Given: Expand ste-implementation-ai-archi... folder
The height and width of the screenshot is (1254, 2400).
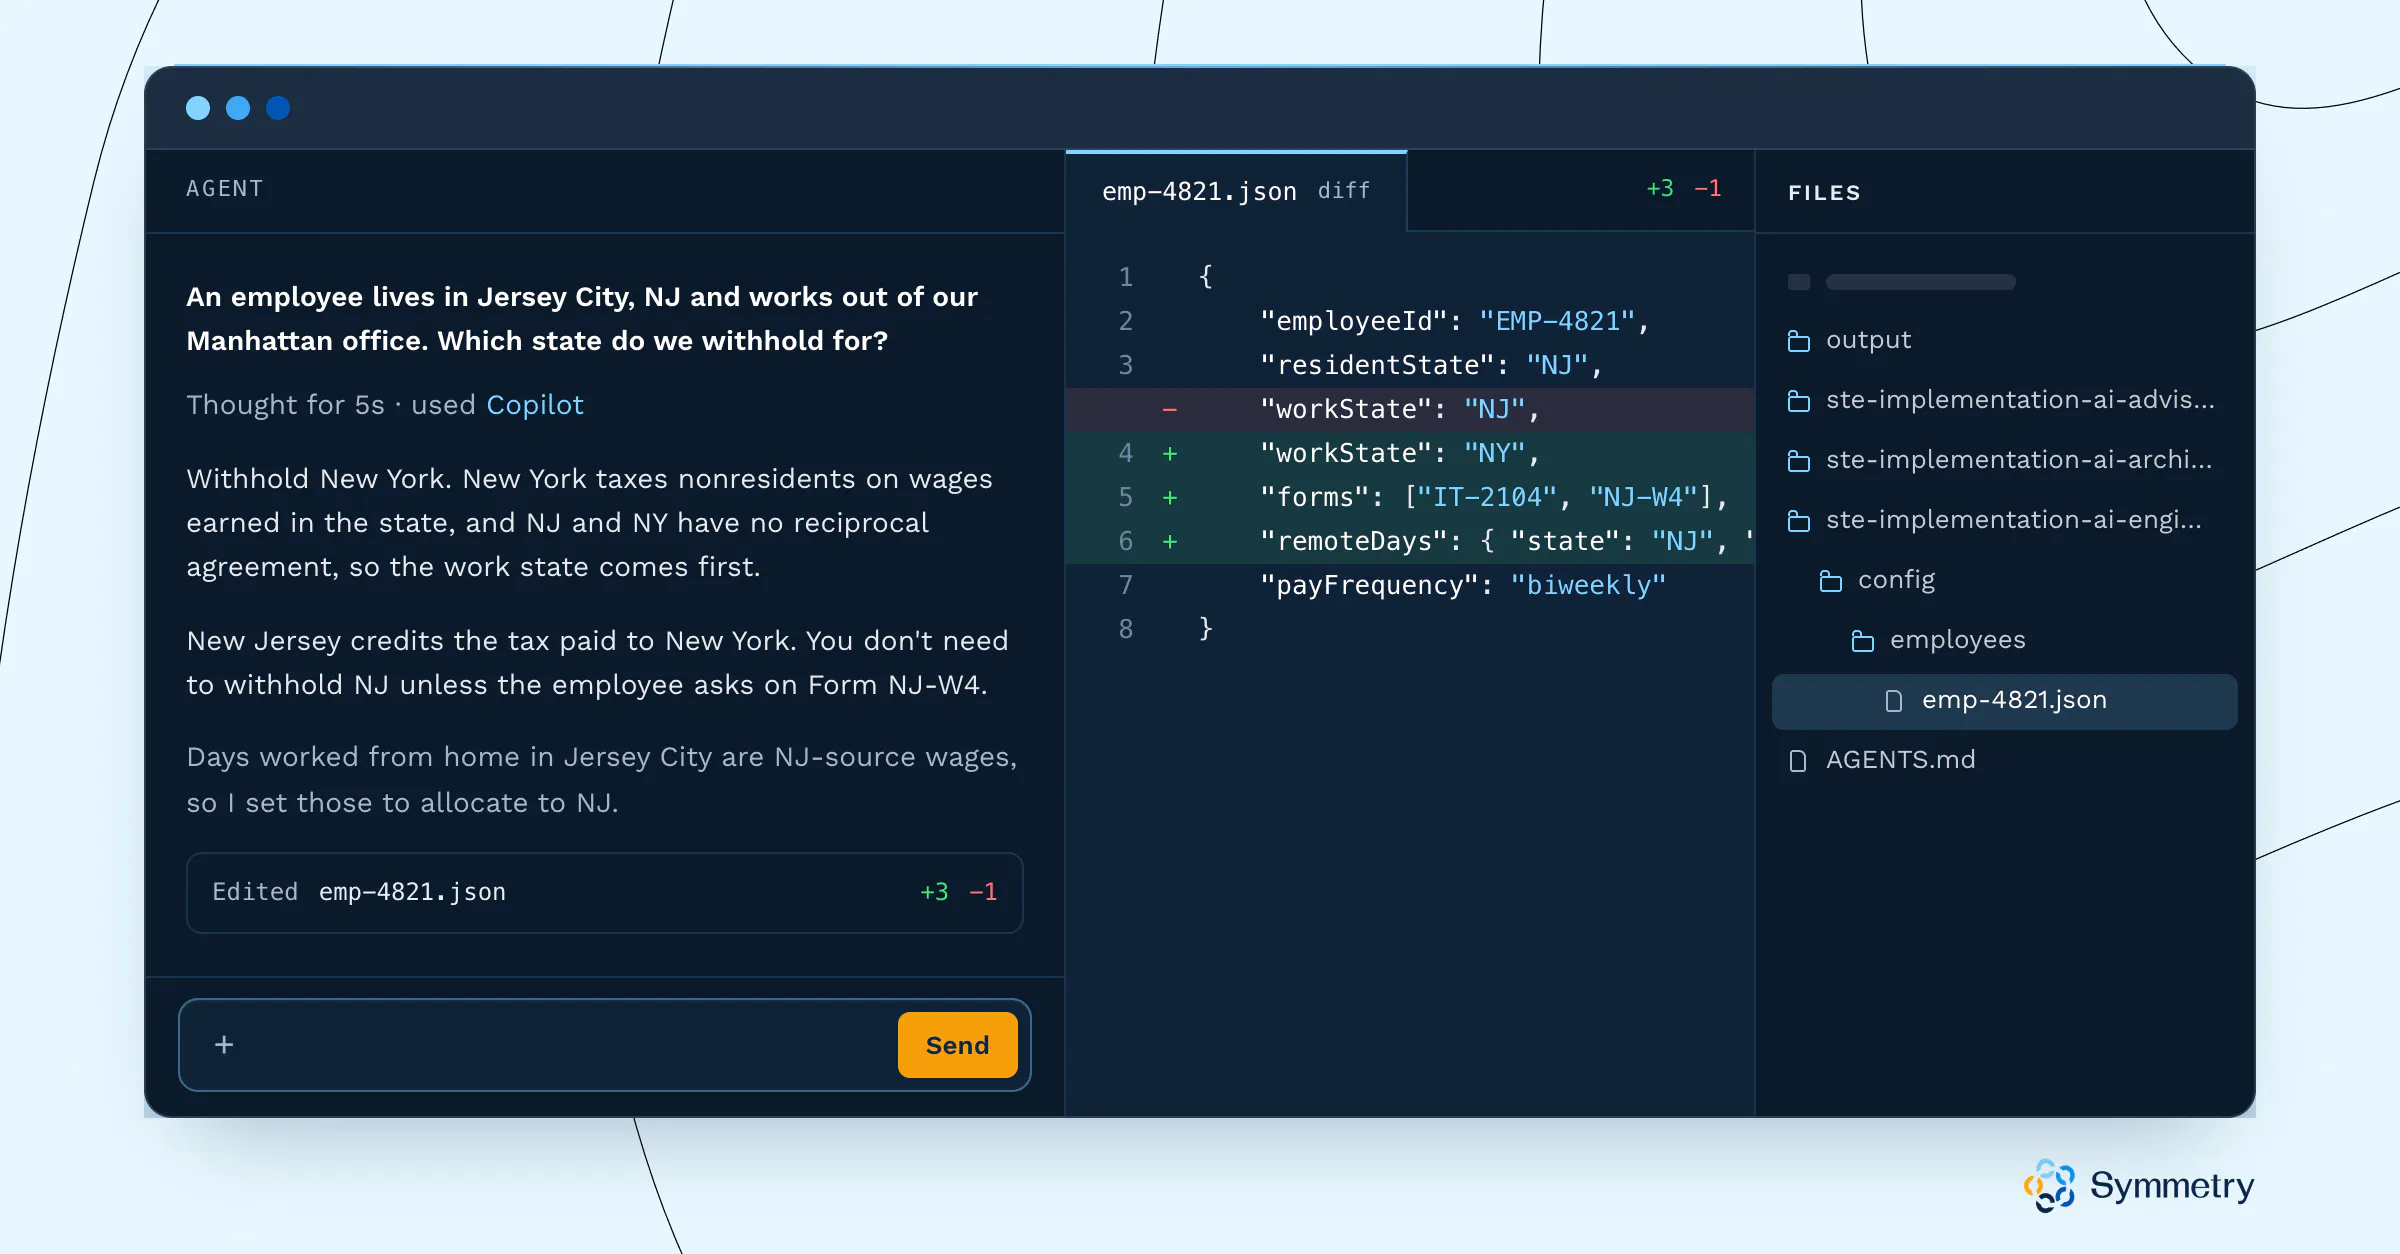Looking at the screenshot, I should coord(2018,460).
